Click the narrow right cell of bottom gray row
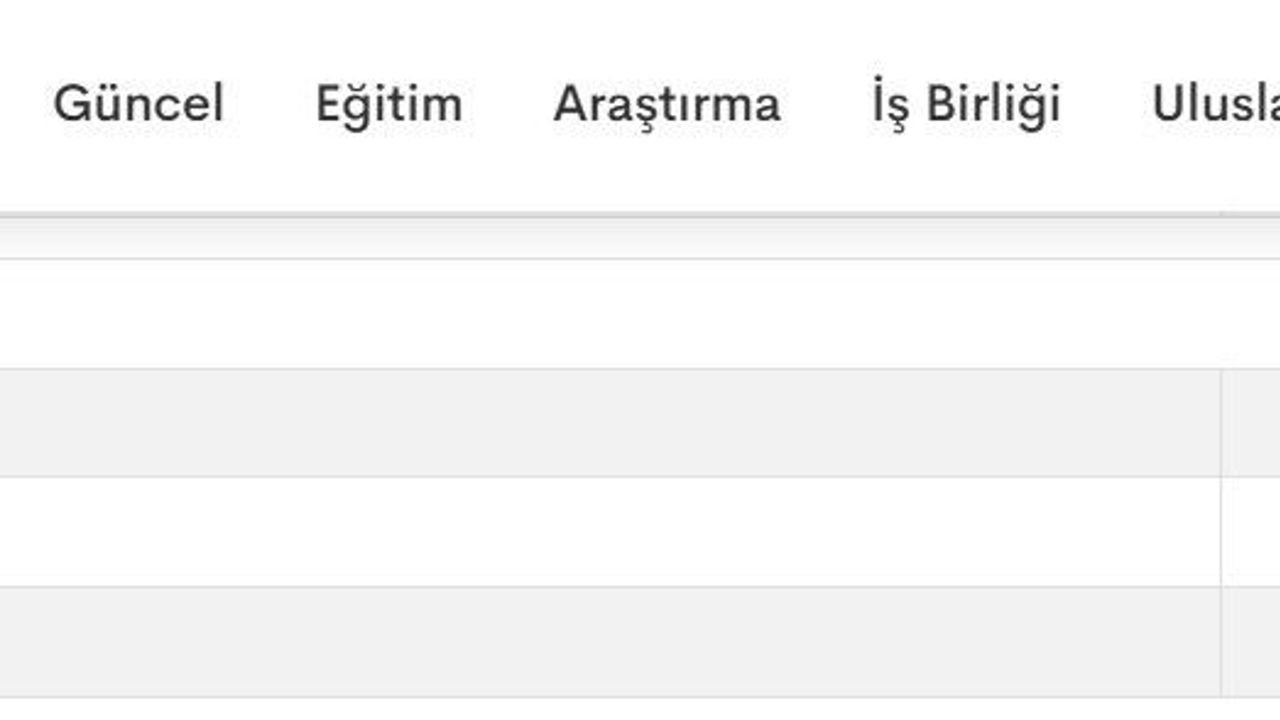 [1251, 641]
